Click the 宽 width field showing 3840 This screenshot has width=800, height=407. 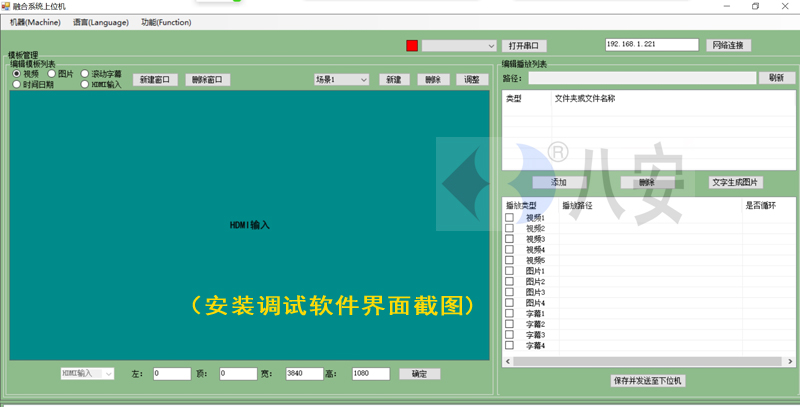tap(305, 374)
